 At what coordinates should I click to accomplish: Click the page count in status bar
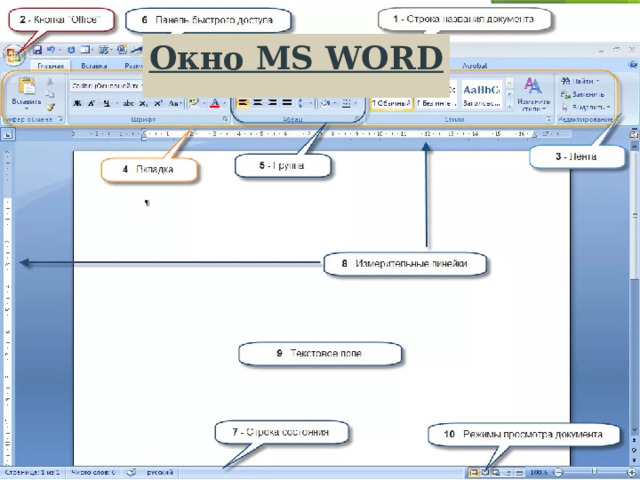[x=31, y=472]
